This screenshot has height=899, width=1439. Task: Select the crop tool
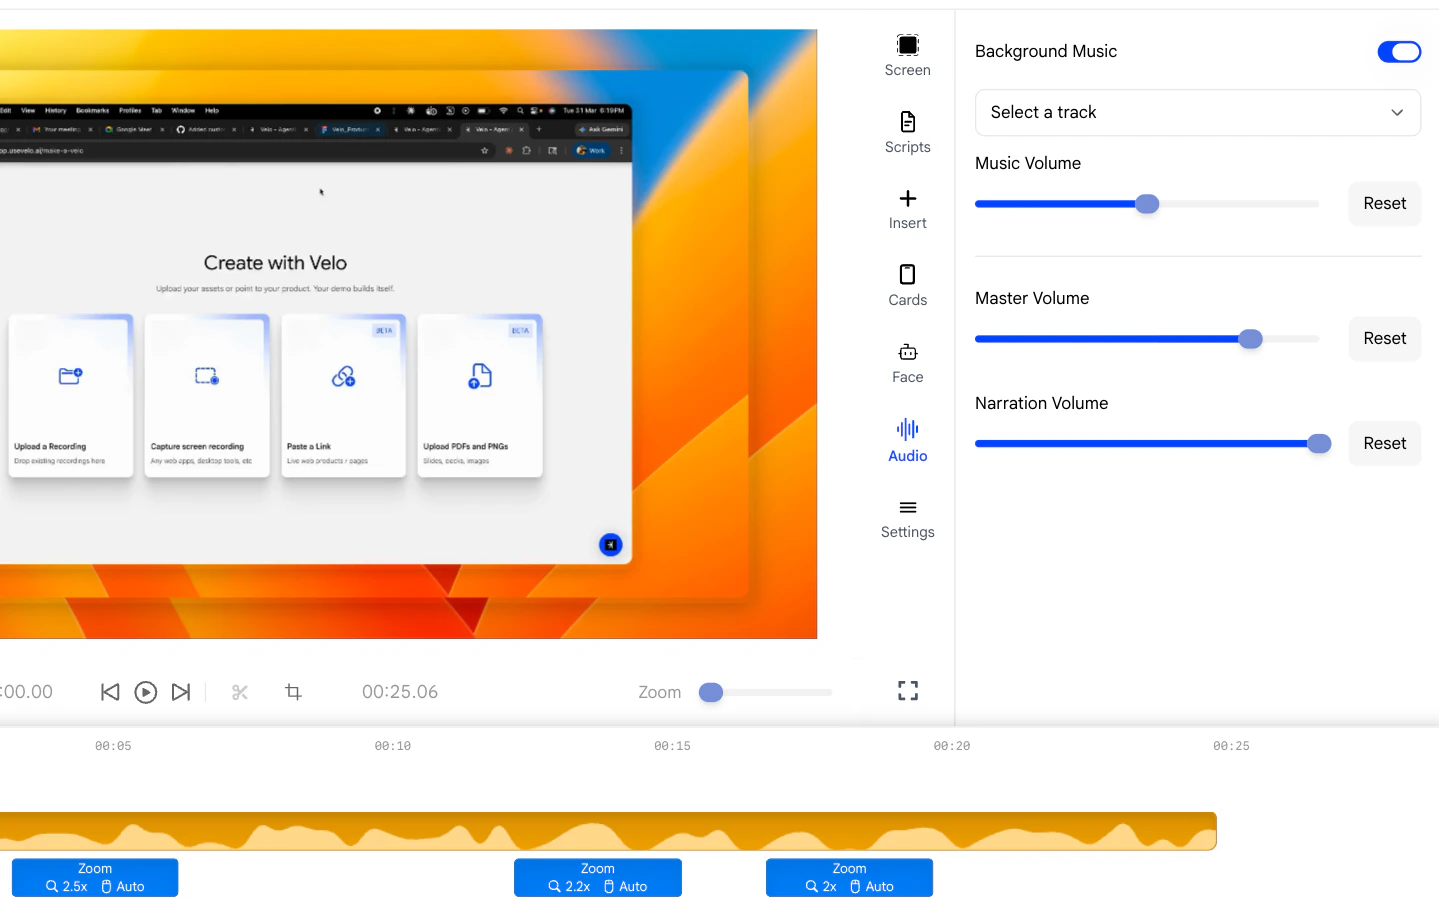pyautogui.click(x=293, y=692)
